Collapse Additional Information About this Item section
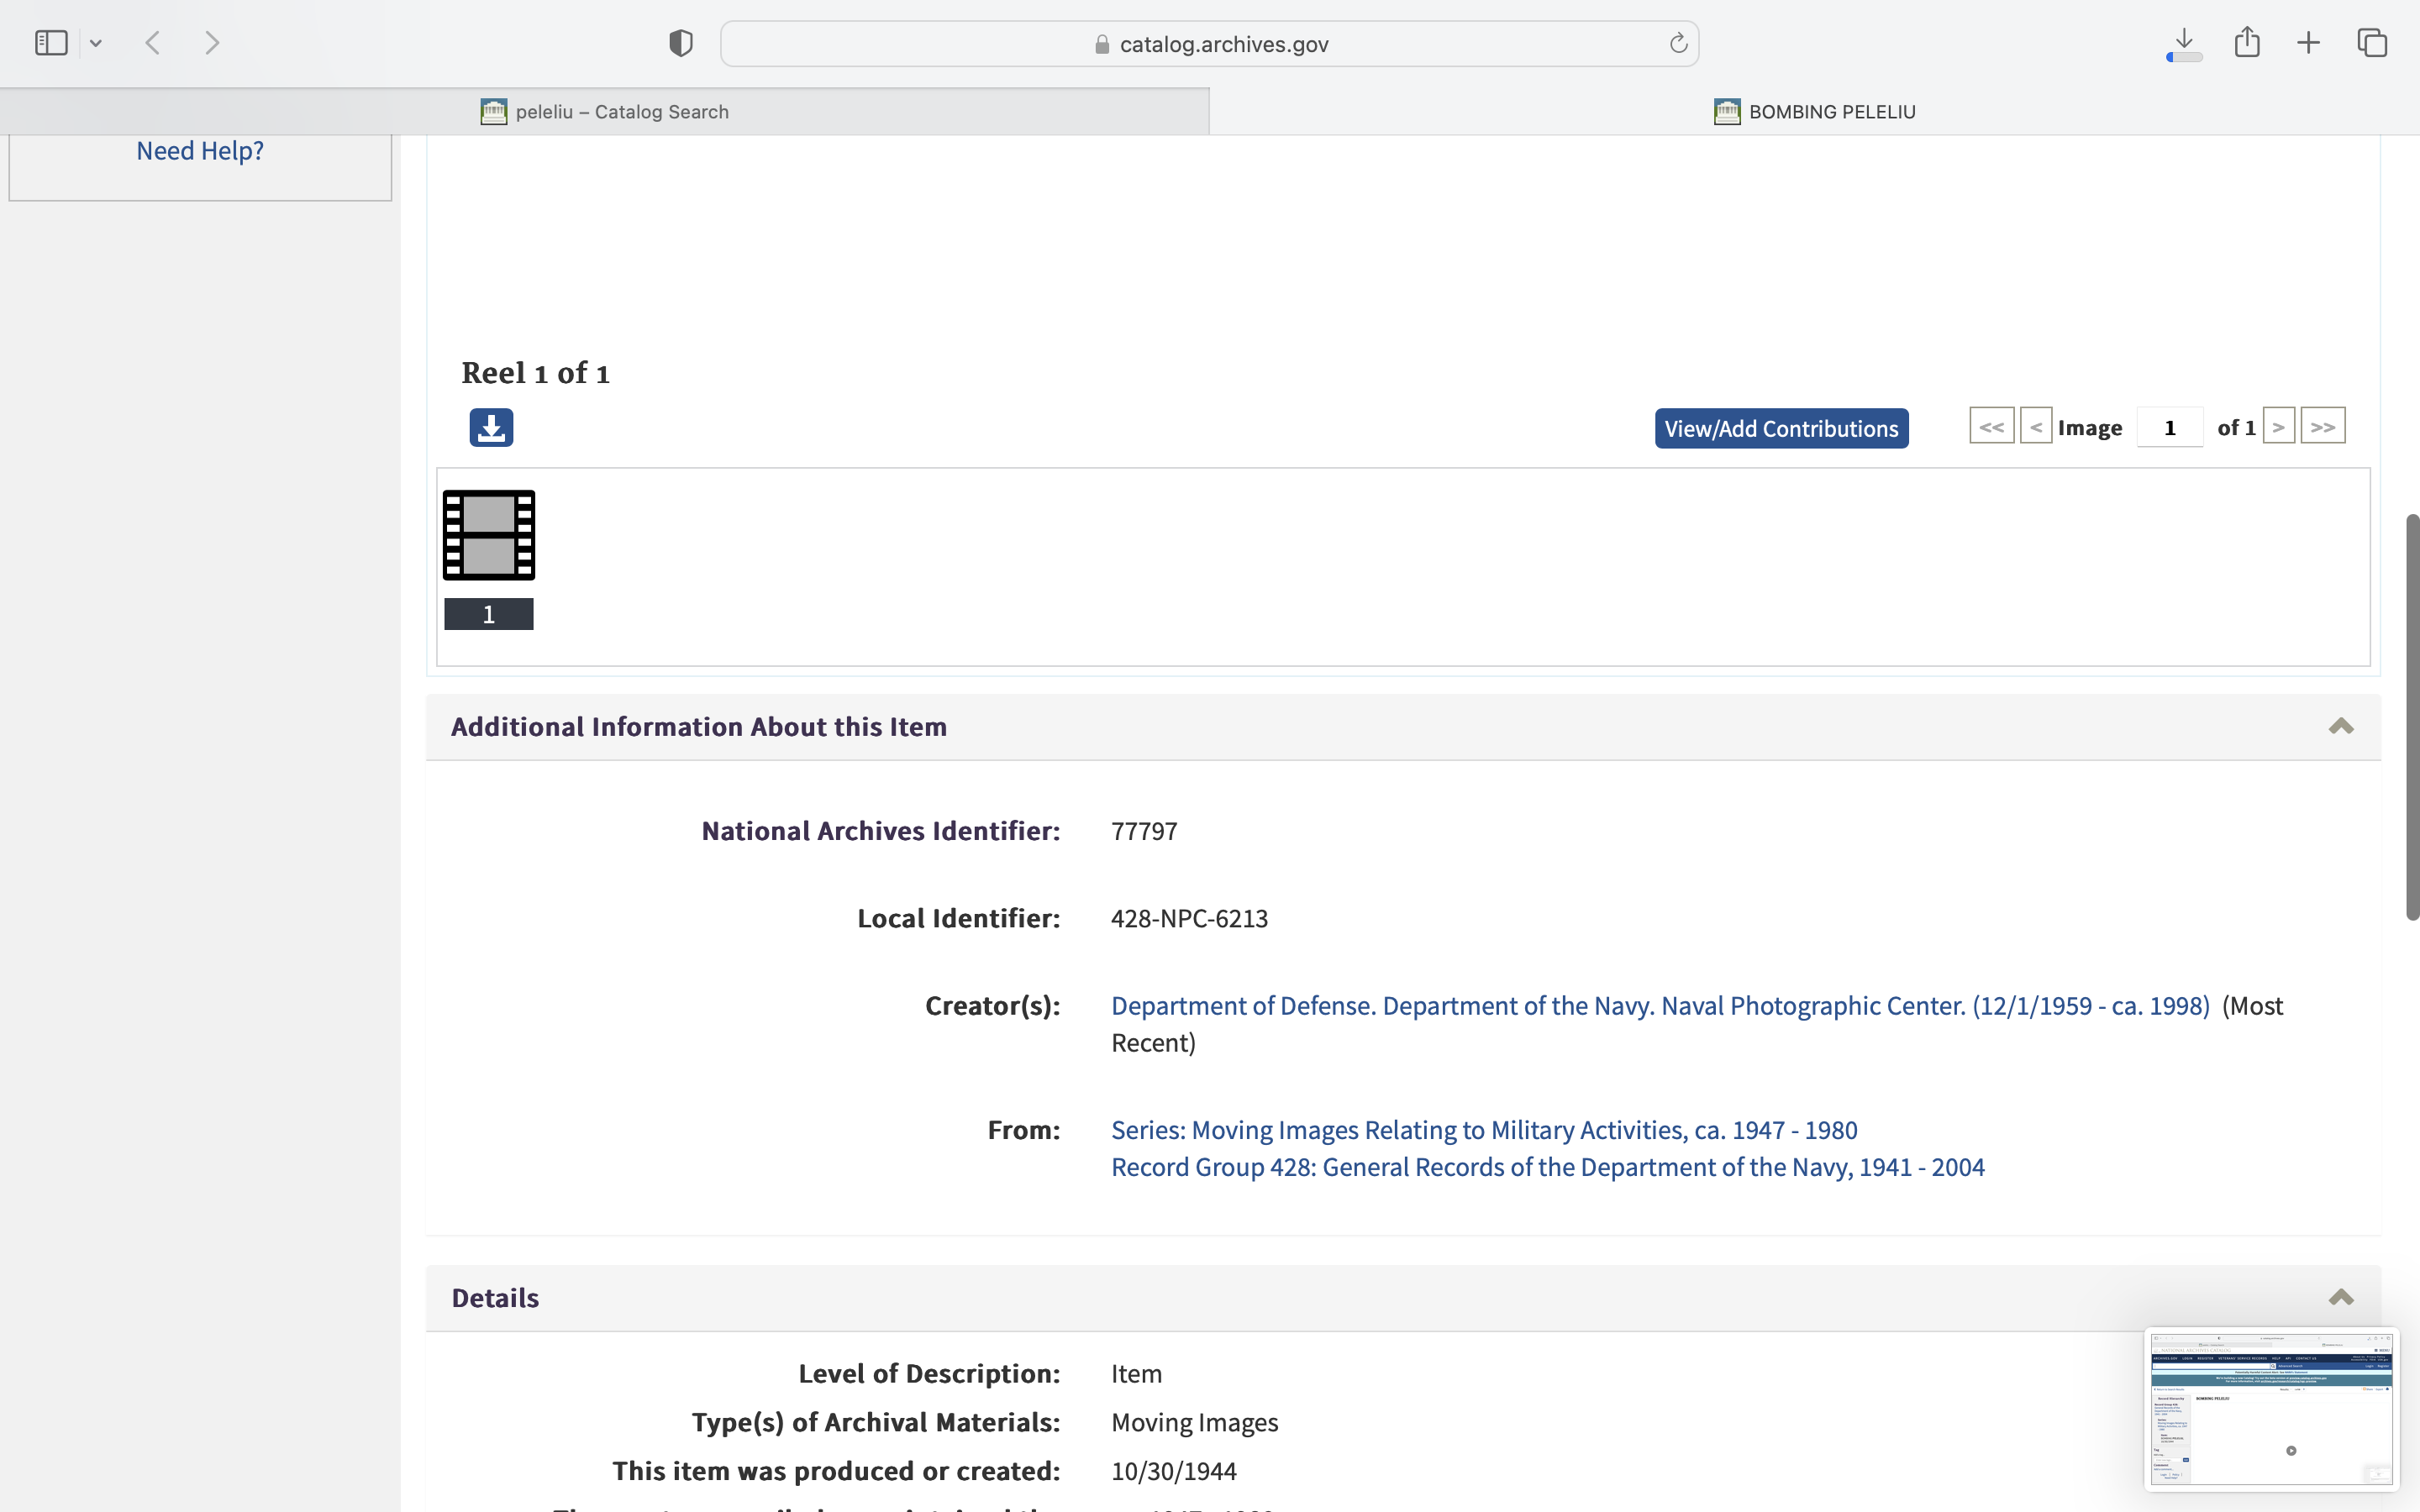2420x1512 pixels. [x=2340, y=727]
